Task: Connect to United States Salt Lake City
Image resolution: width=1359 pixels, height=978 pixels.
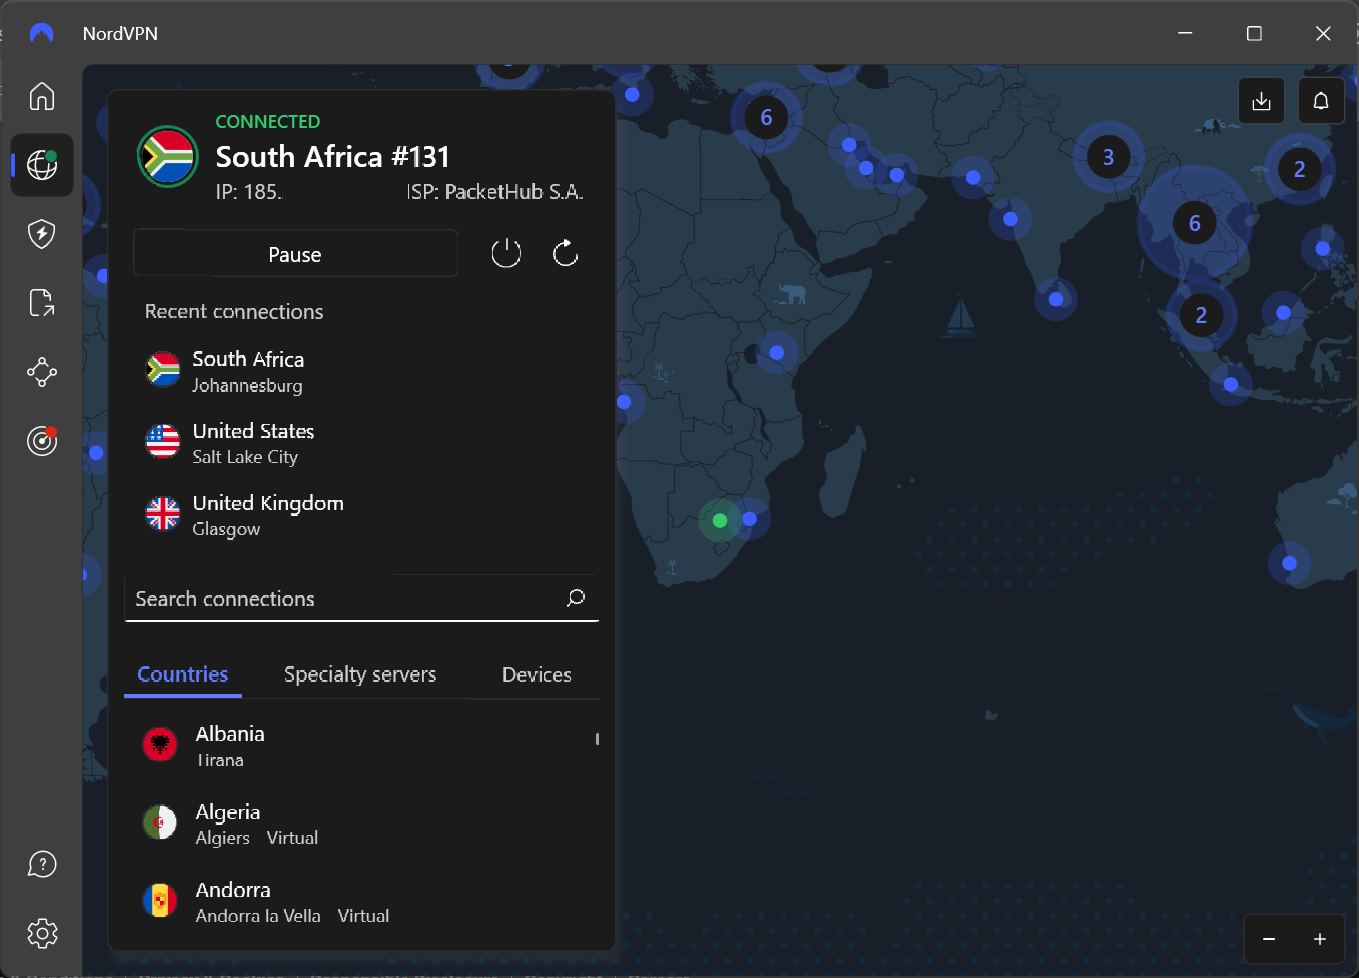Action: pos(361,443)
